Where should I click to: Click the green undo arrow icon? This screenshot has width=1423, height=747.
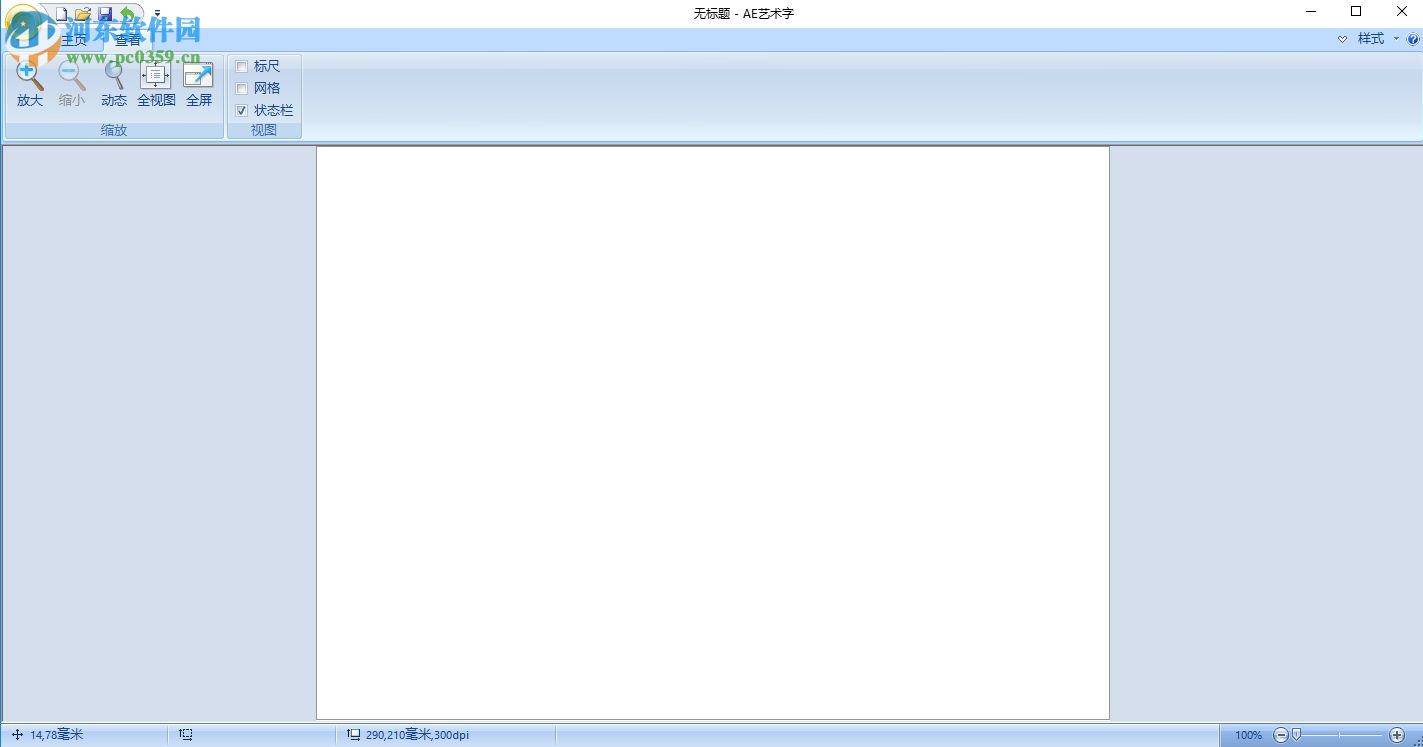(127, 14)
